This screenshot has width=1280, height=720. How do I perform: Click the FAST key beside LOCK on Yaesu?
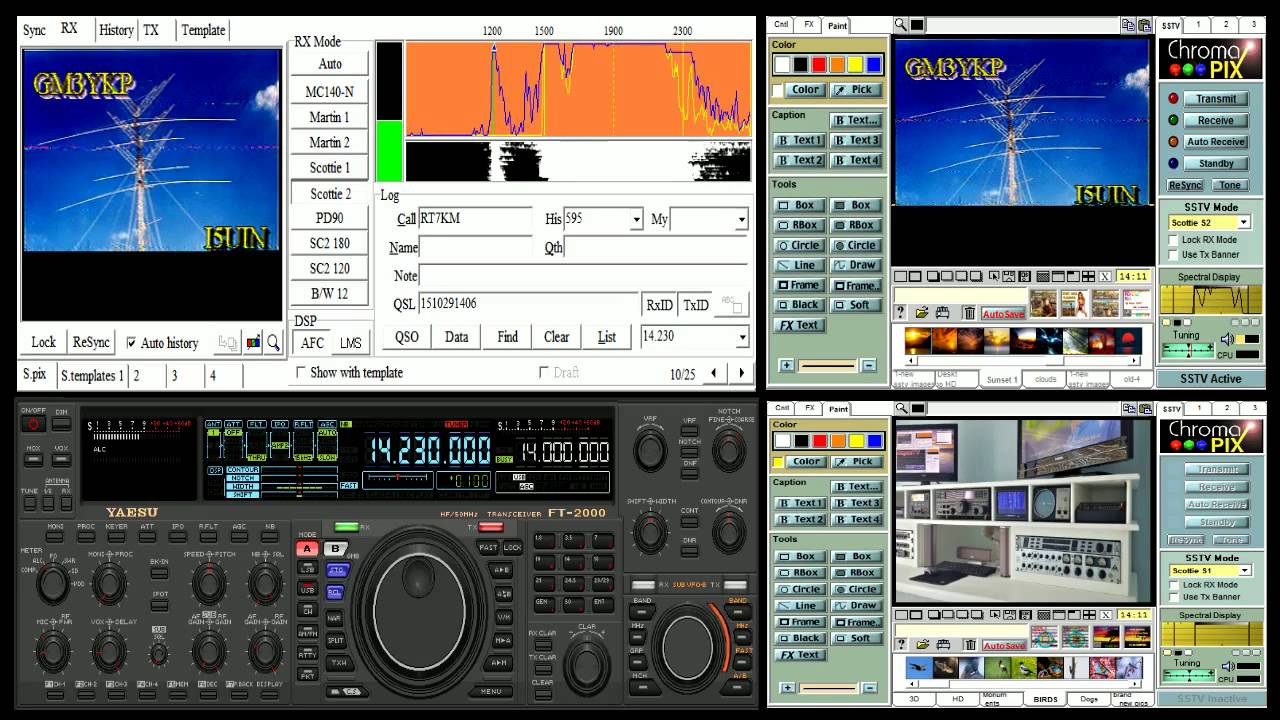coord(488,547)
